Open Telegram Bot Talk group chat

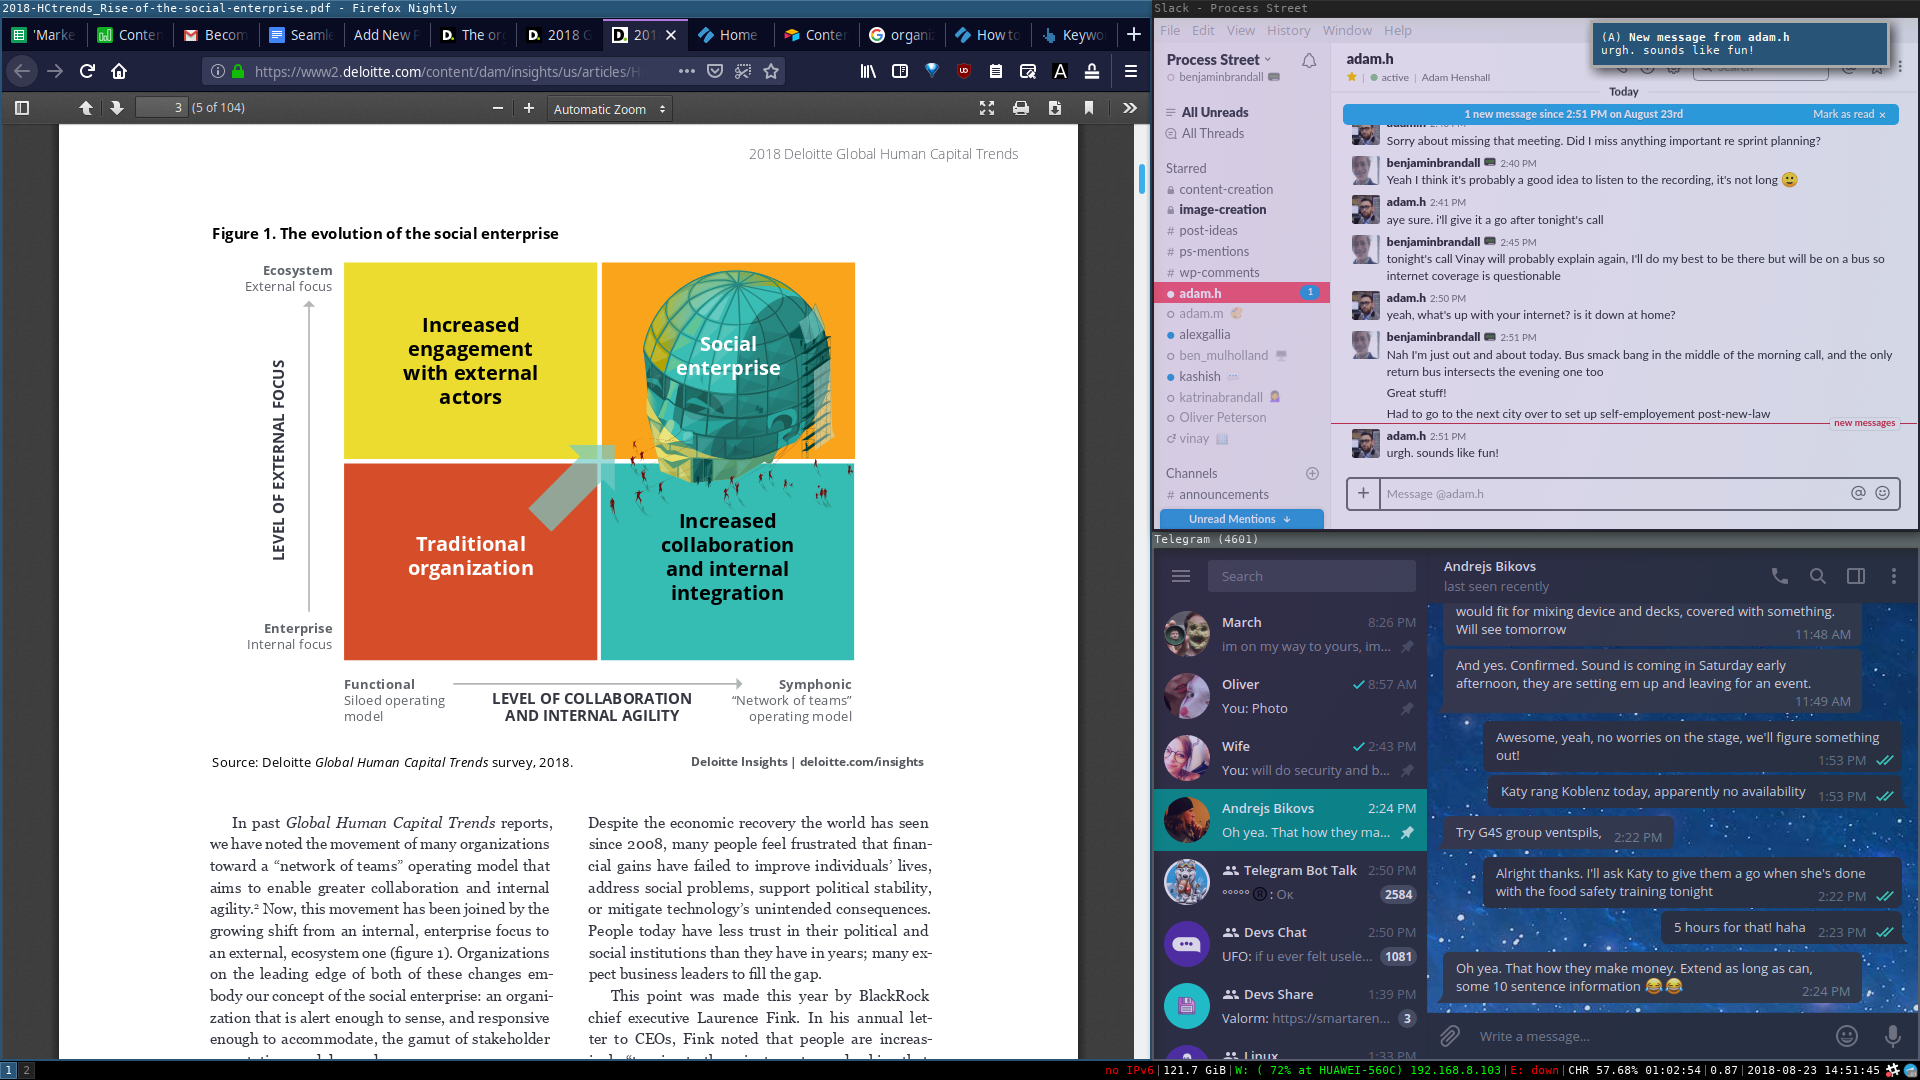click(x=1290, y=882)
